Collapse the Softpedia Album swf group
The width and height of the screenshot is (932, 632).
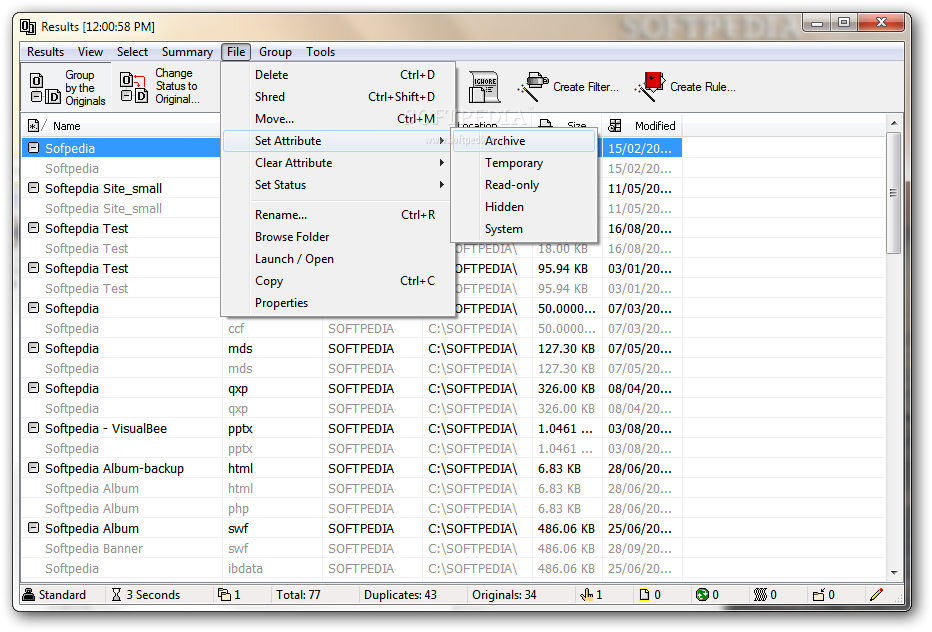tap(34, 527)
